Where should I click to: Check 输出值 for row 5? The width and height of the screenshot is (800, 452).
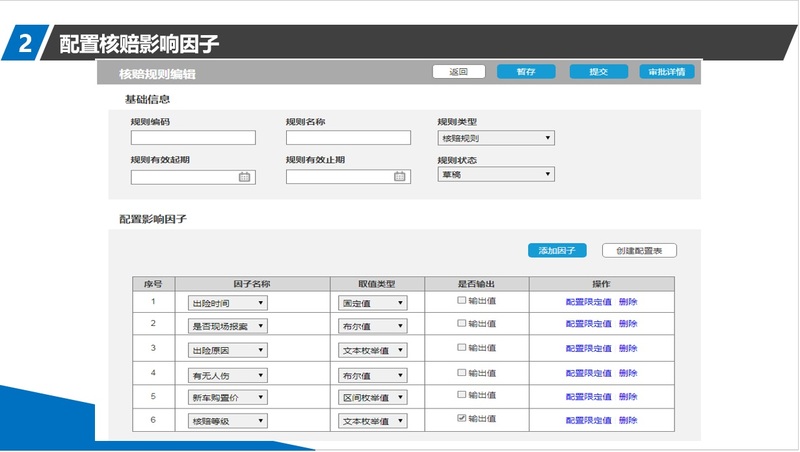[x=461, y=394]
